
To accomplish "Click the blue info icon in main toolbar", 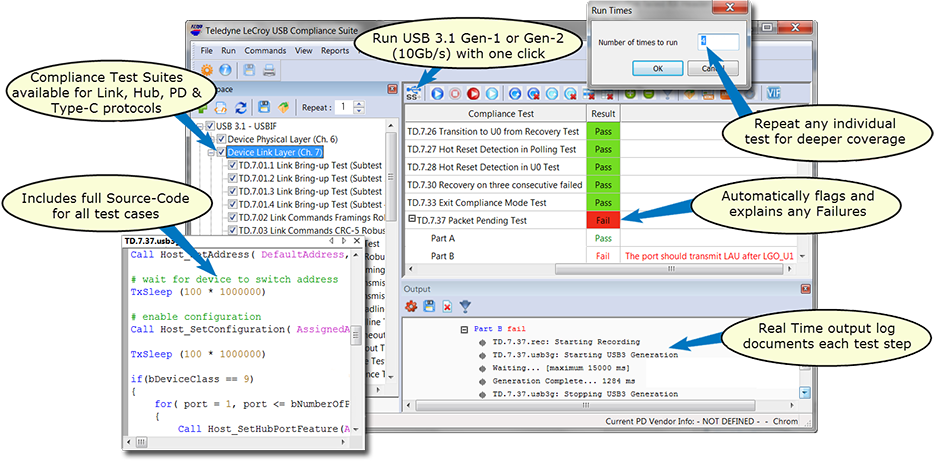I will (225, 70).
